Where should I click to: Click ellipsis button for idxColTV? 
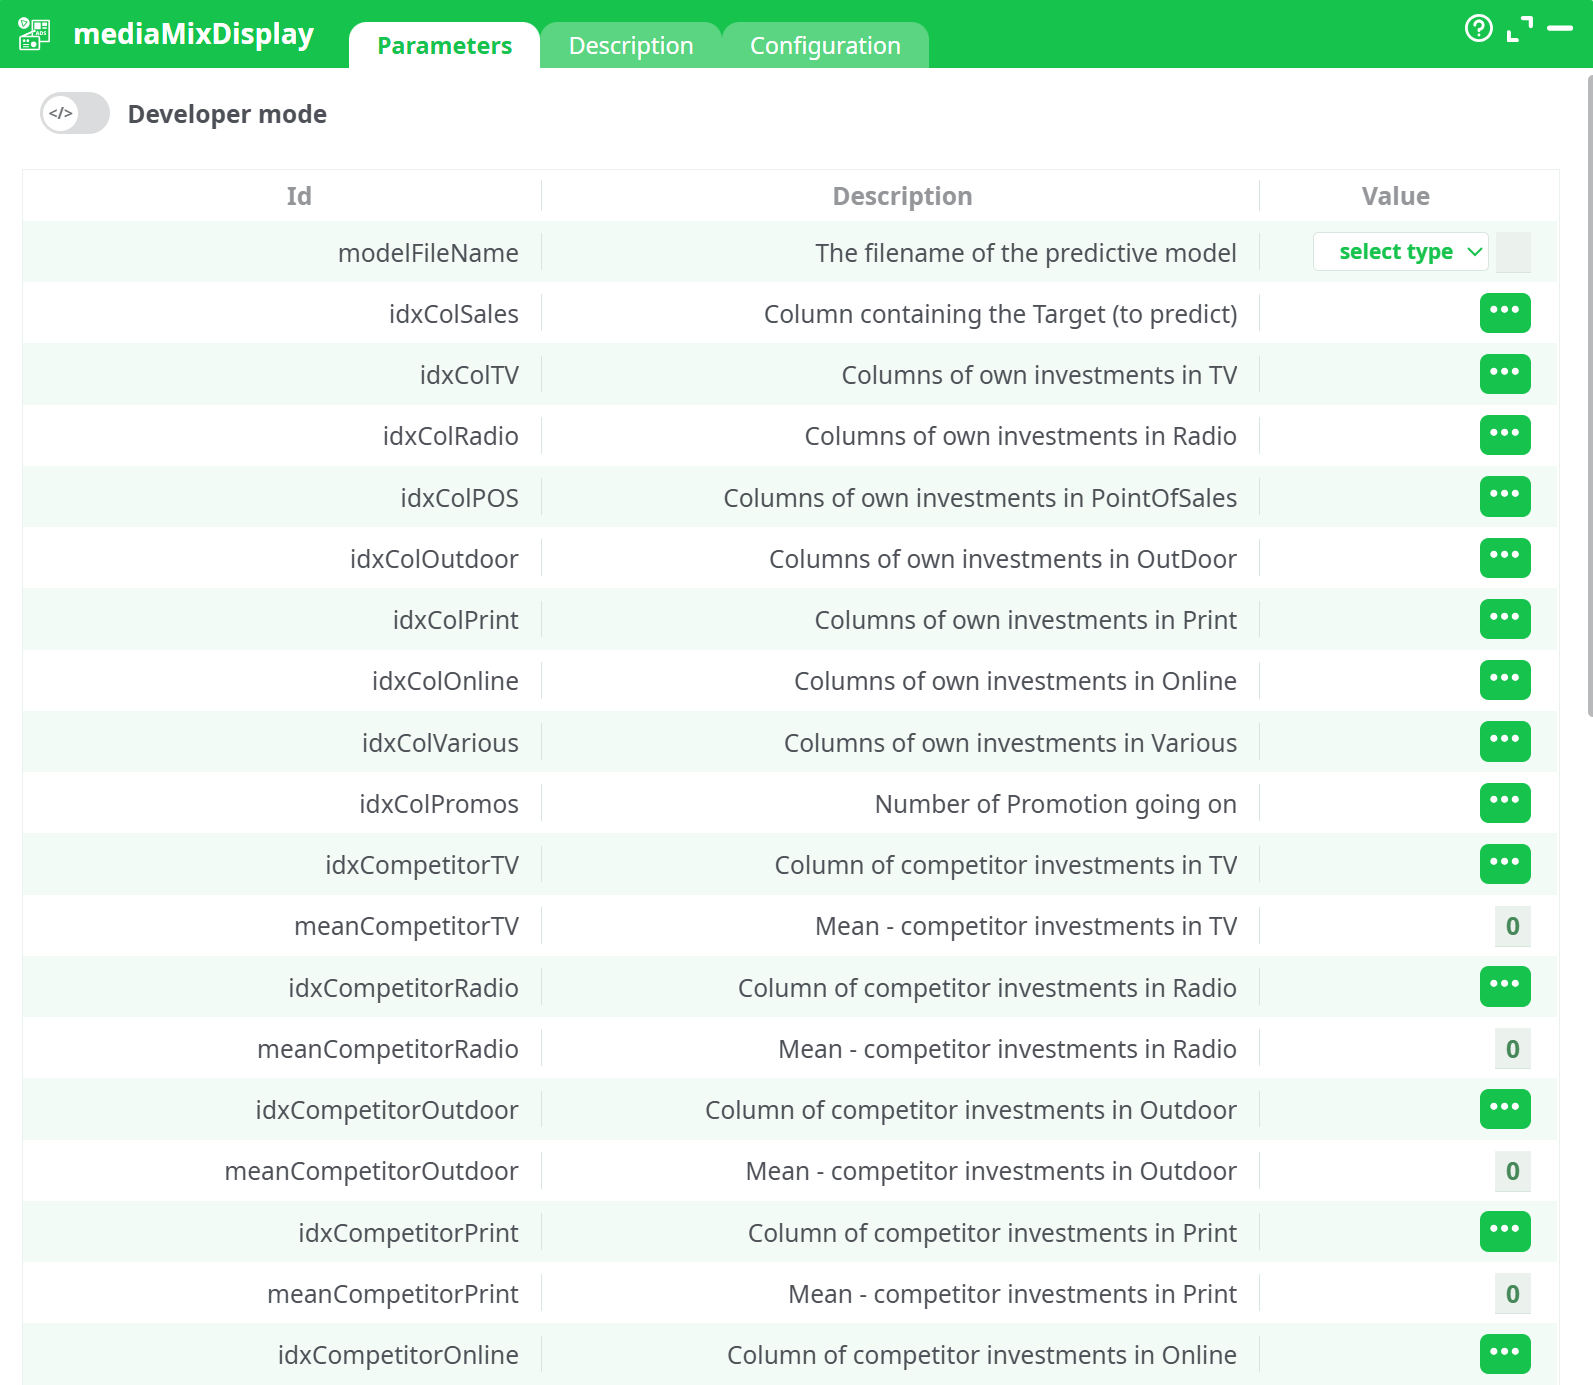click(x=1504, y=374)
